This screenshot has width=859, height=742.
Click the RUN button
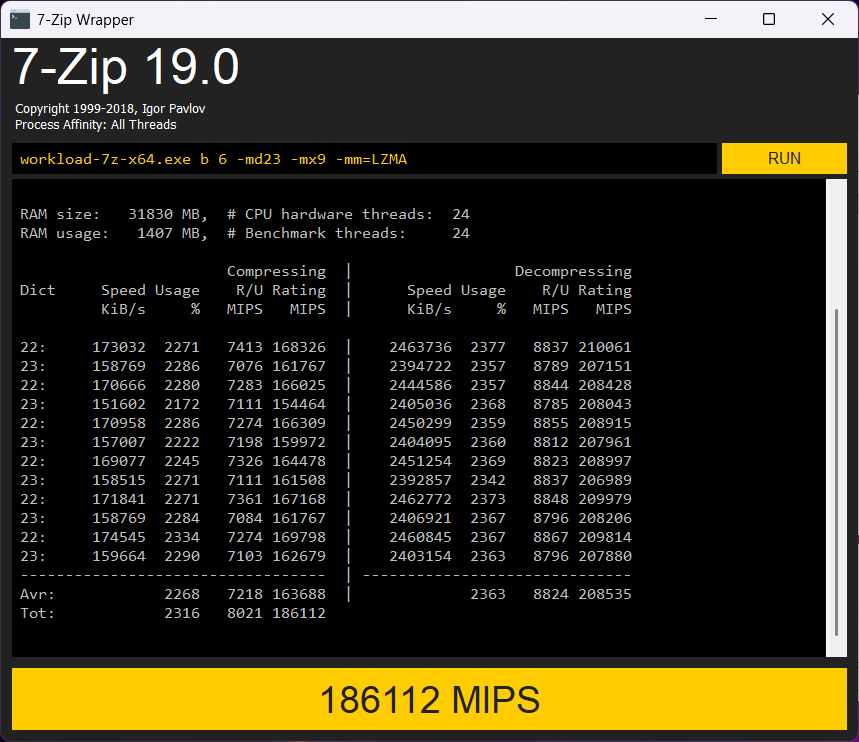[x=784, y=158]
